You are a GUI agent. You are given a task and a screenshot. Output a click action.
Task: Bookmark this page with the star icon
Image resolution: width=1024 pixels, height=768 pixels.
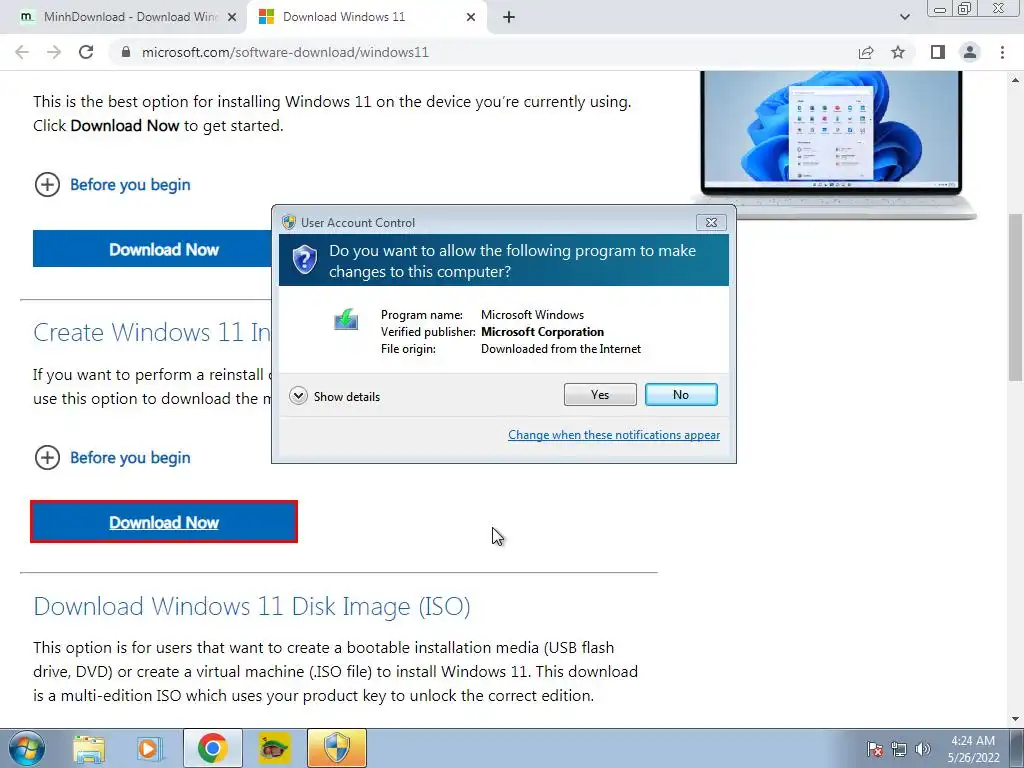(x=898, y=52)
